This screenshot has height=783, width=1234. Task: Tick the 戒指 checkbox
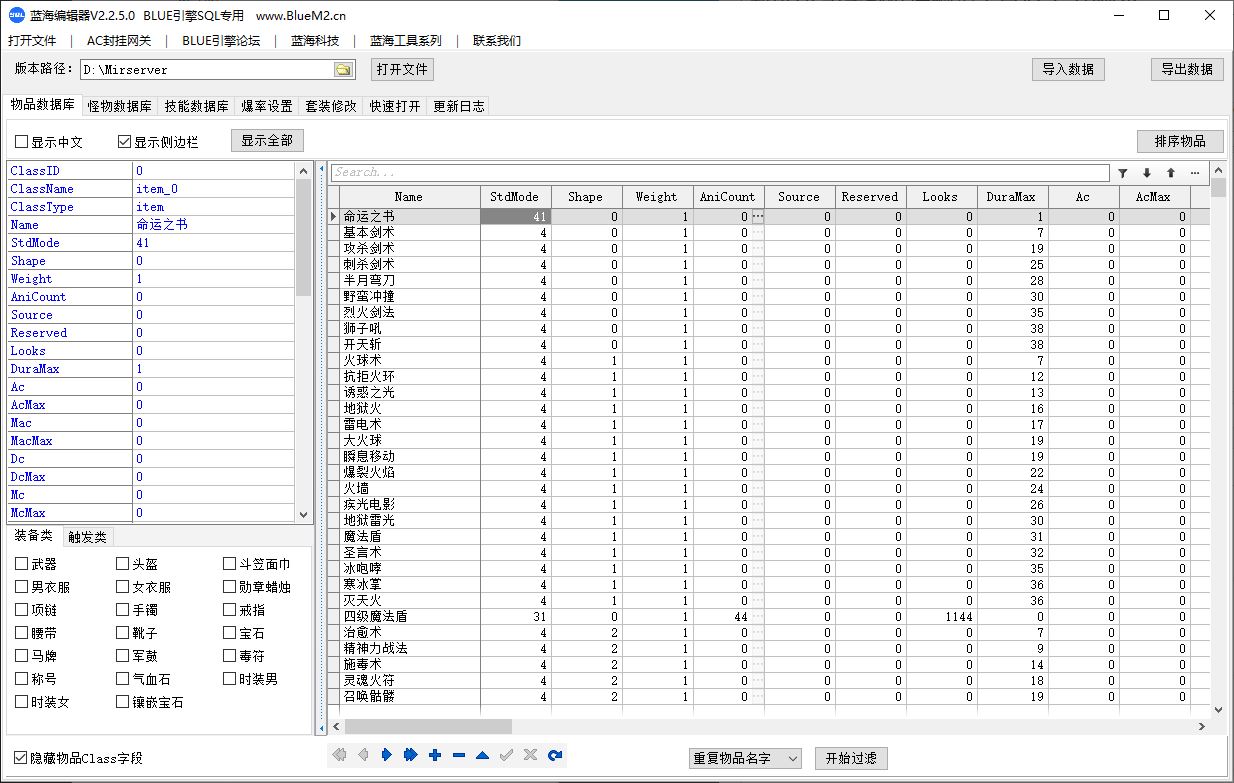point(230,610)
